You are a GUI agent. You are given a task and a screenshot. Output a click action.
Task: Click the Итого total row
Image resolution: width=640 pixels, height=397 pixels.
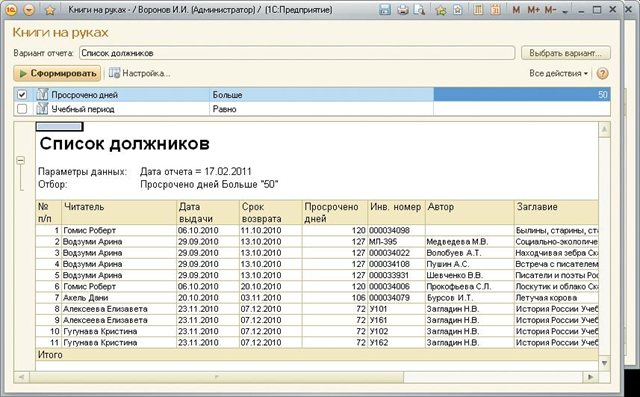317,355
